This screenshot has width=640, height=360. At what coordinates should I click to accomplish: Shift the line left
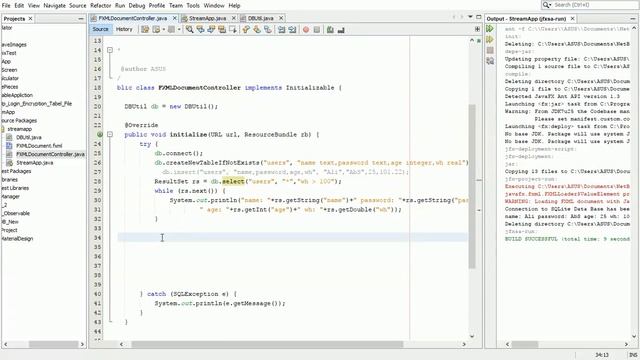coord(282,29)
